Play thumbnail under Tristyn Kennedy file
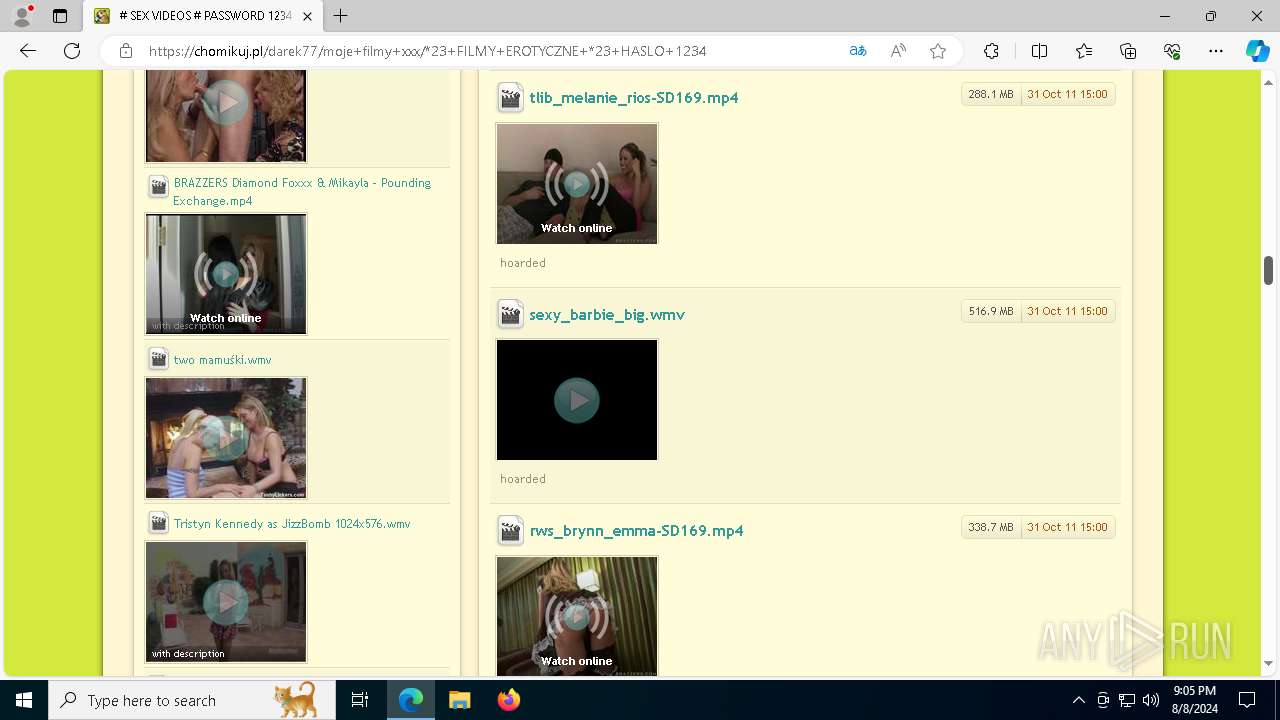The width and height of the screenshot is (1280, 720). 226,602
